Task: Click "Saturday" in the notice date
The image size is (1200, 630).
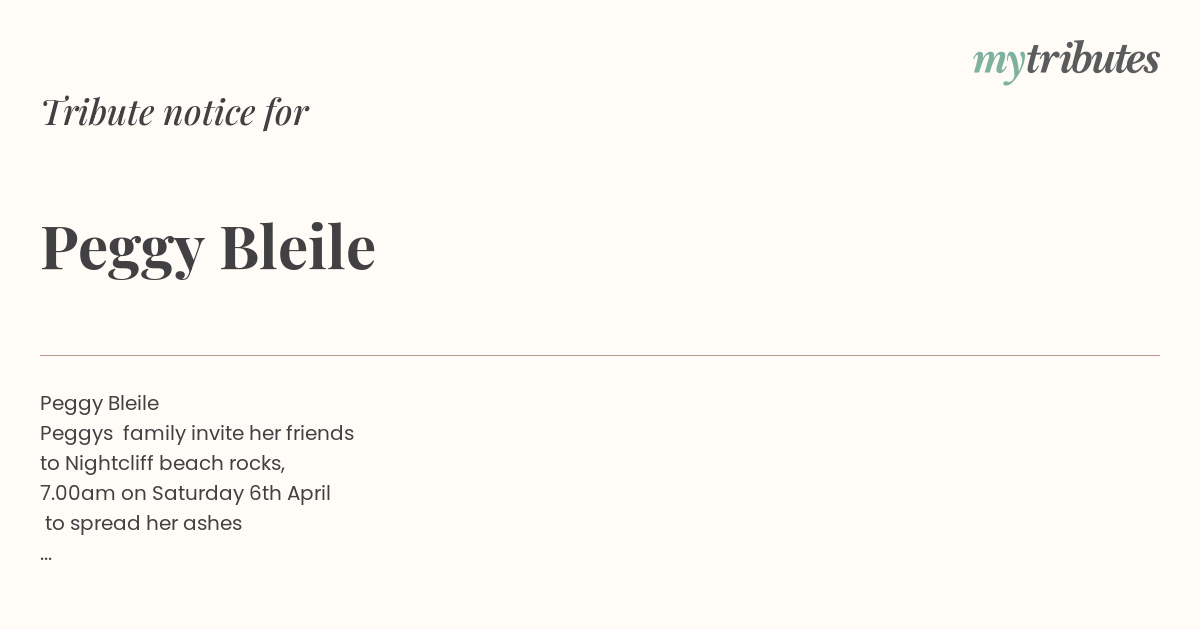Action: pyautogui.click(x=197, y=494)
